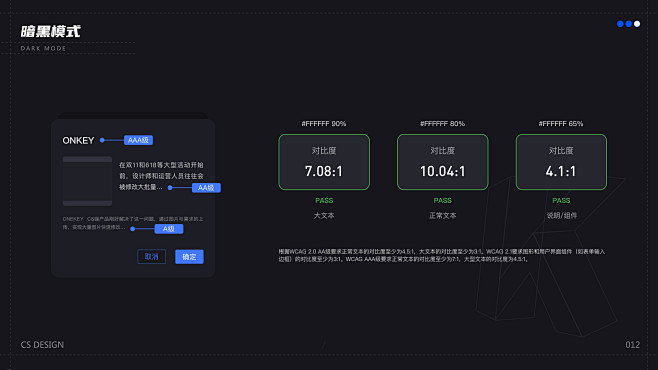Click the 大文本 caption

(324, 216)
